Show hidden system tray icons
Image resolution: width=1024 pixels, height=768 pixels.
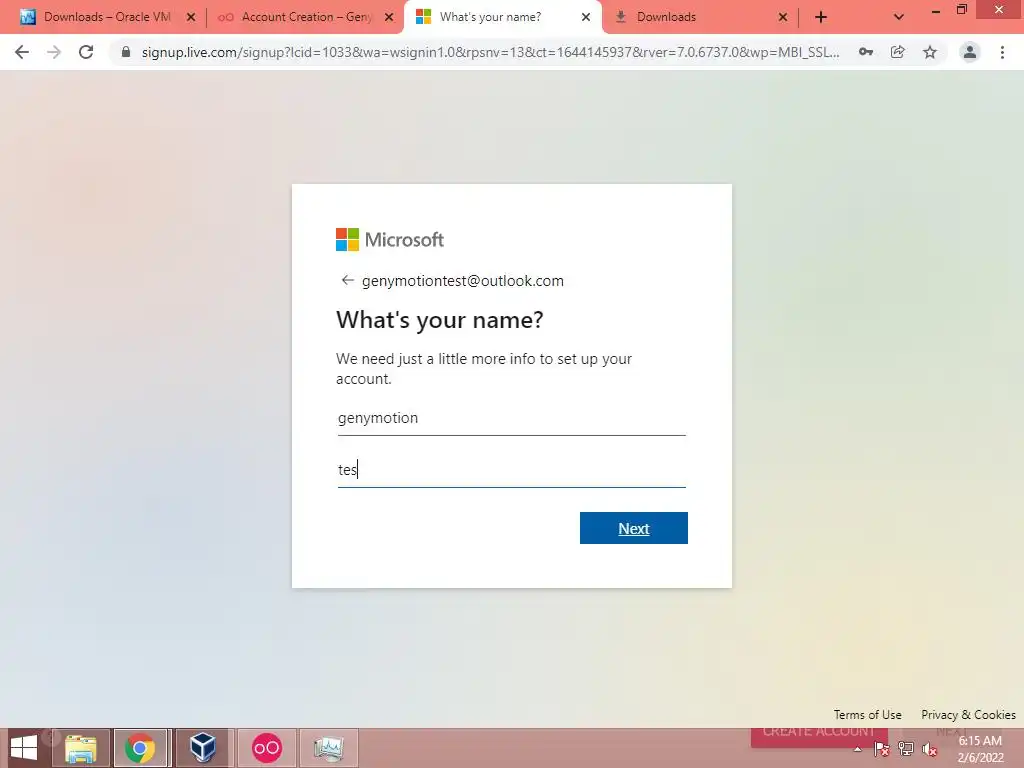pyautogui.click(x=857, y=749)
